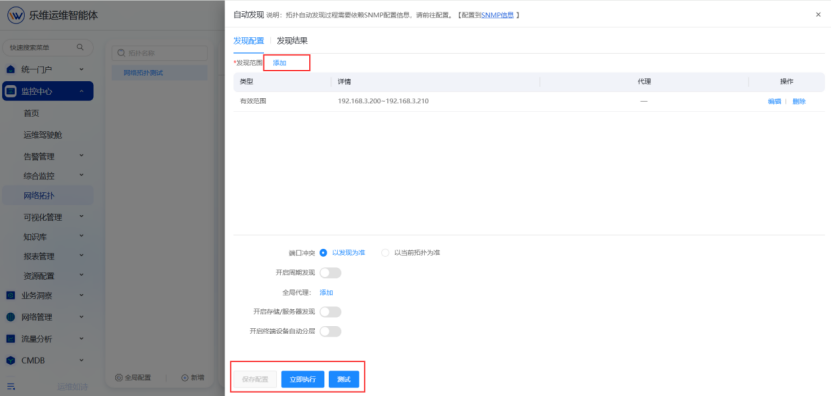Toggle the 开启存储/服务器发现 switch
This screenshot has height=397, width=831.
[330, 312]
